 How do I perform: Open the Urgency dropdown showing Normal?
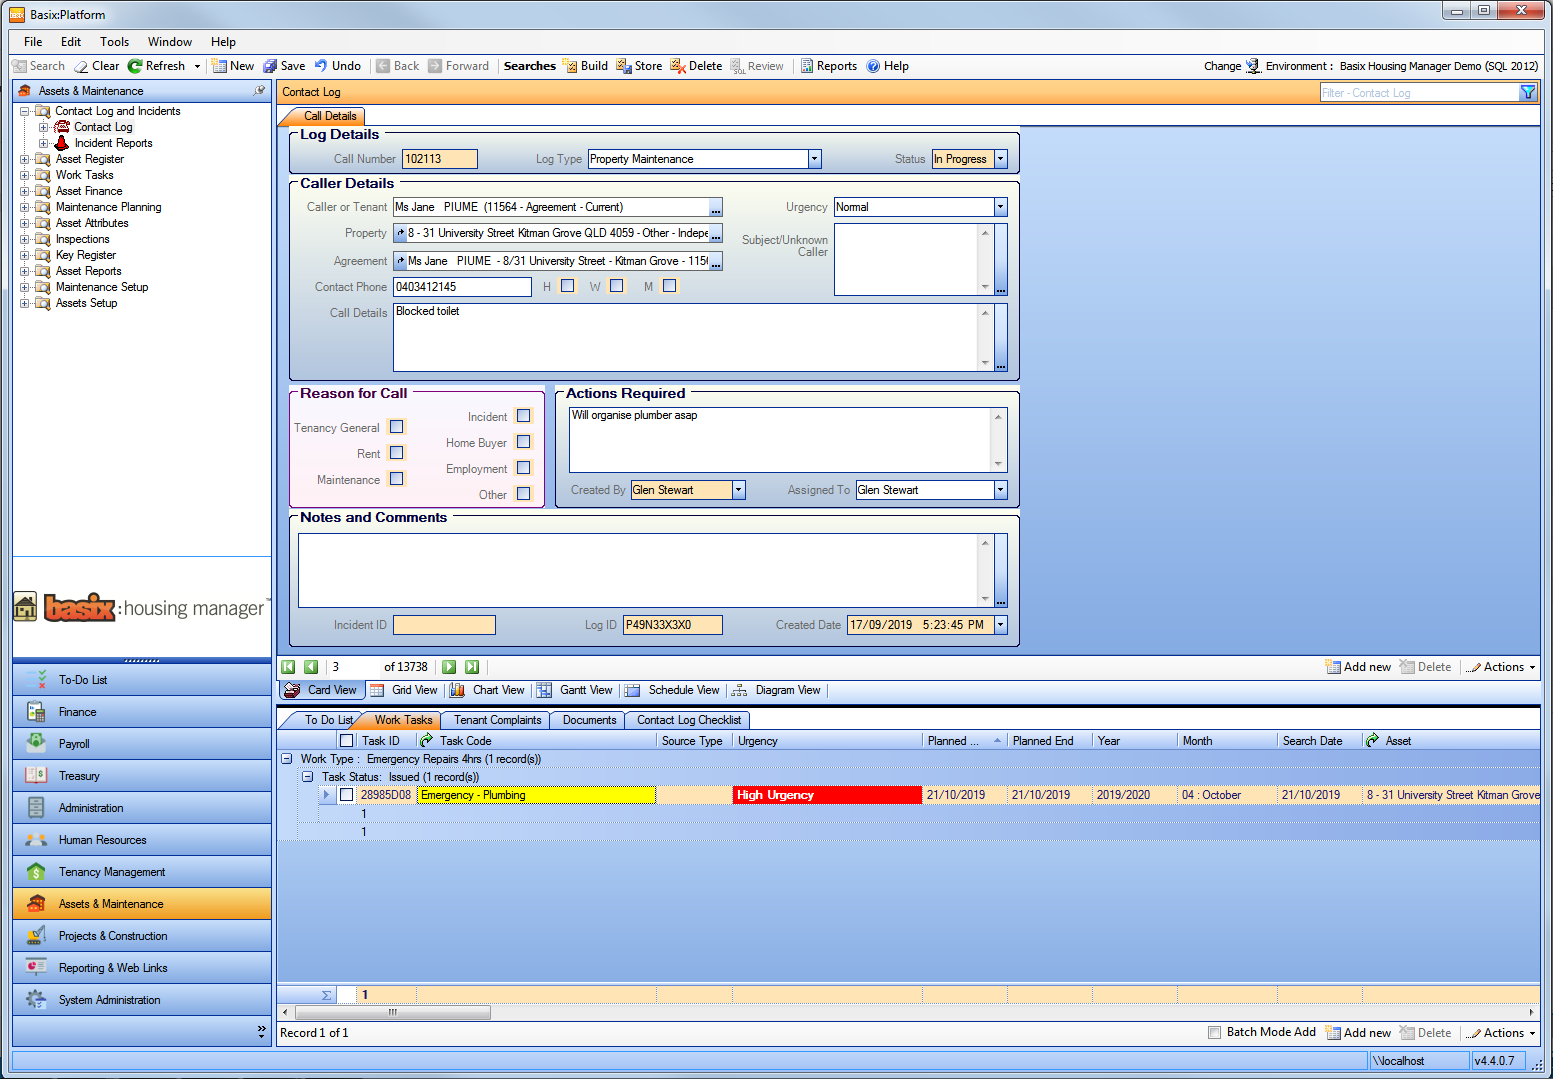pos(999,206)
